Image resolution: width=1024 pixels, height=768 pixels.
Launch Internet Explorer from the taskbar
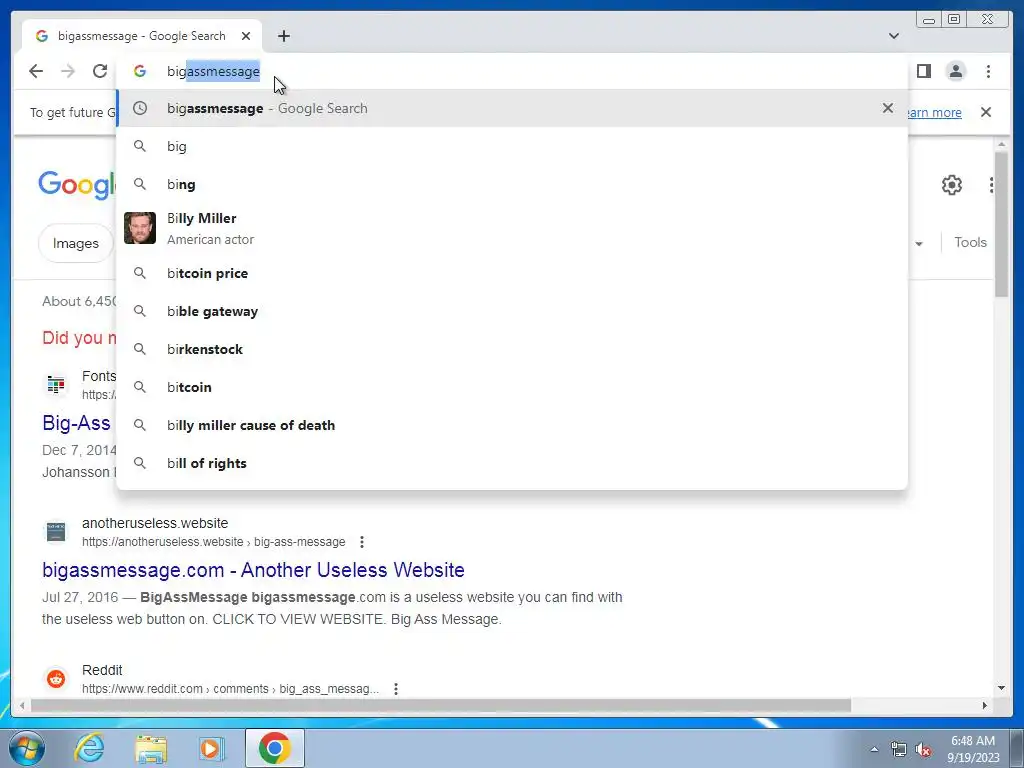pos(89,748)
